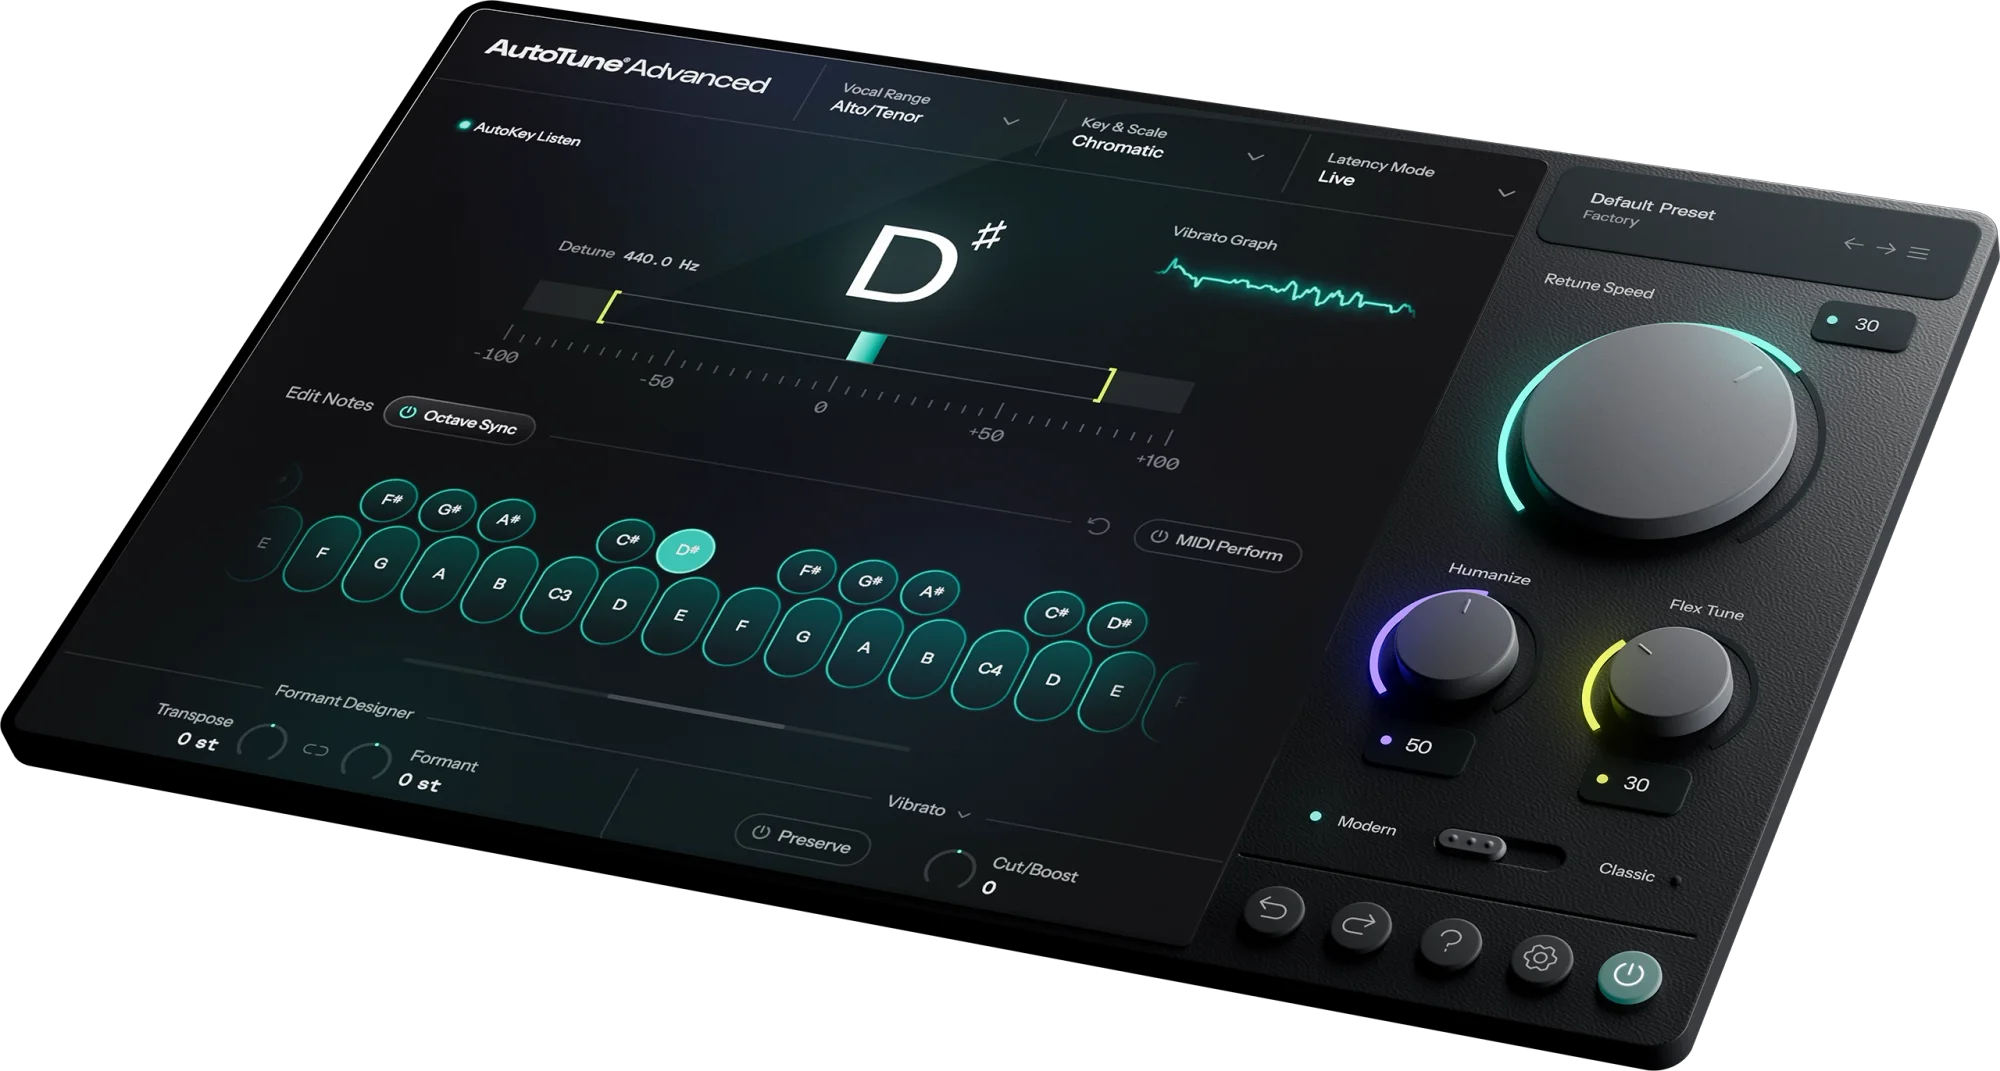Click the C# key left of highlighted D#
Viewport: 2000px width, 1071px height.
click(627, 540)
